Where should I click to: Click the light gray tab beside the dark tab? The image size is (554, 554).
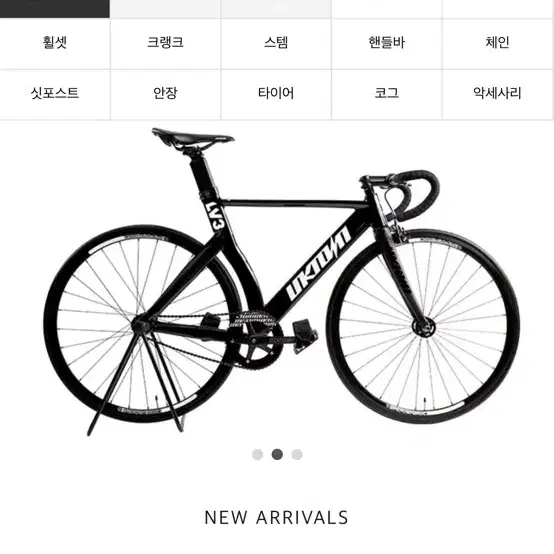coord(165,9)
